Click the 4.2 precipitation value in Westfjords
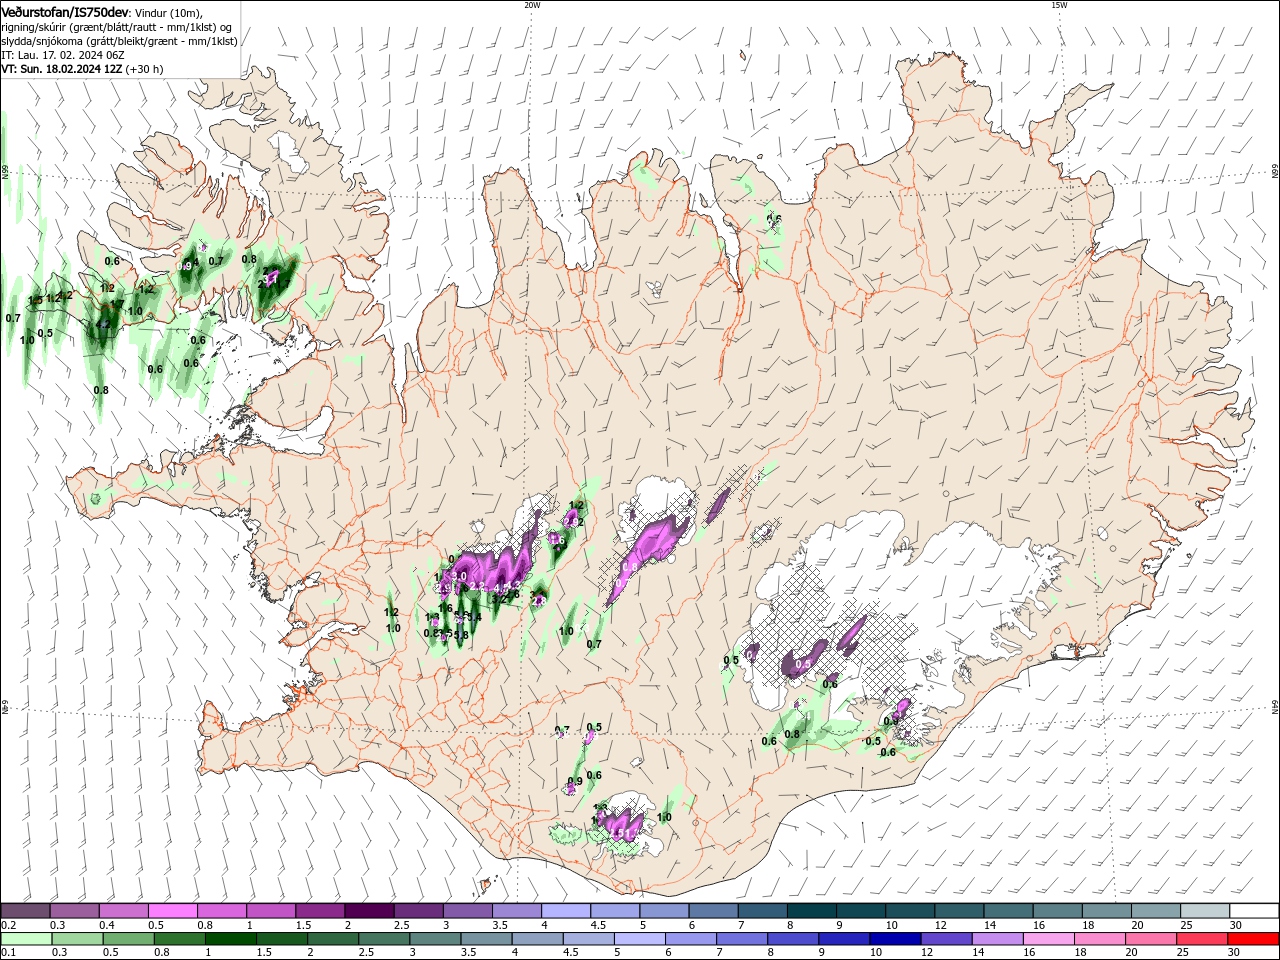 (102, 325)
